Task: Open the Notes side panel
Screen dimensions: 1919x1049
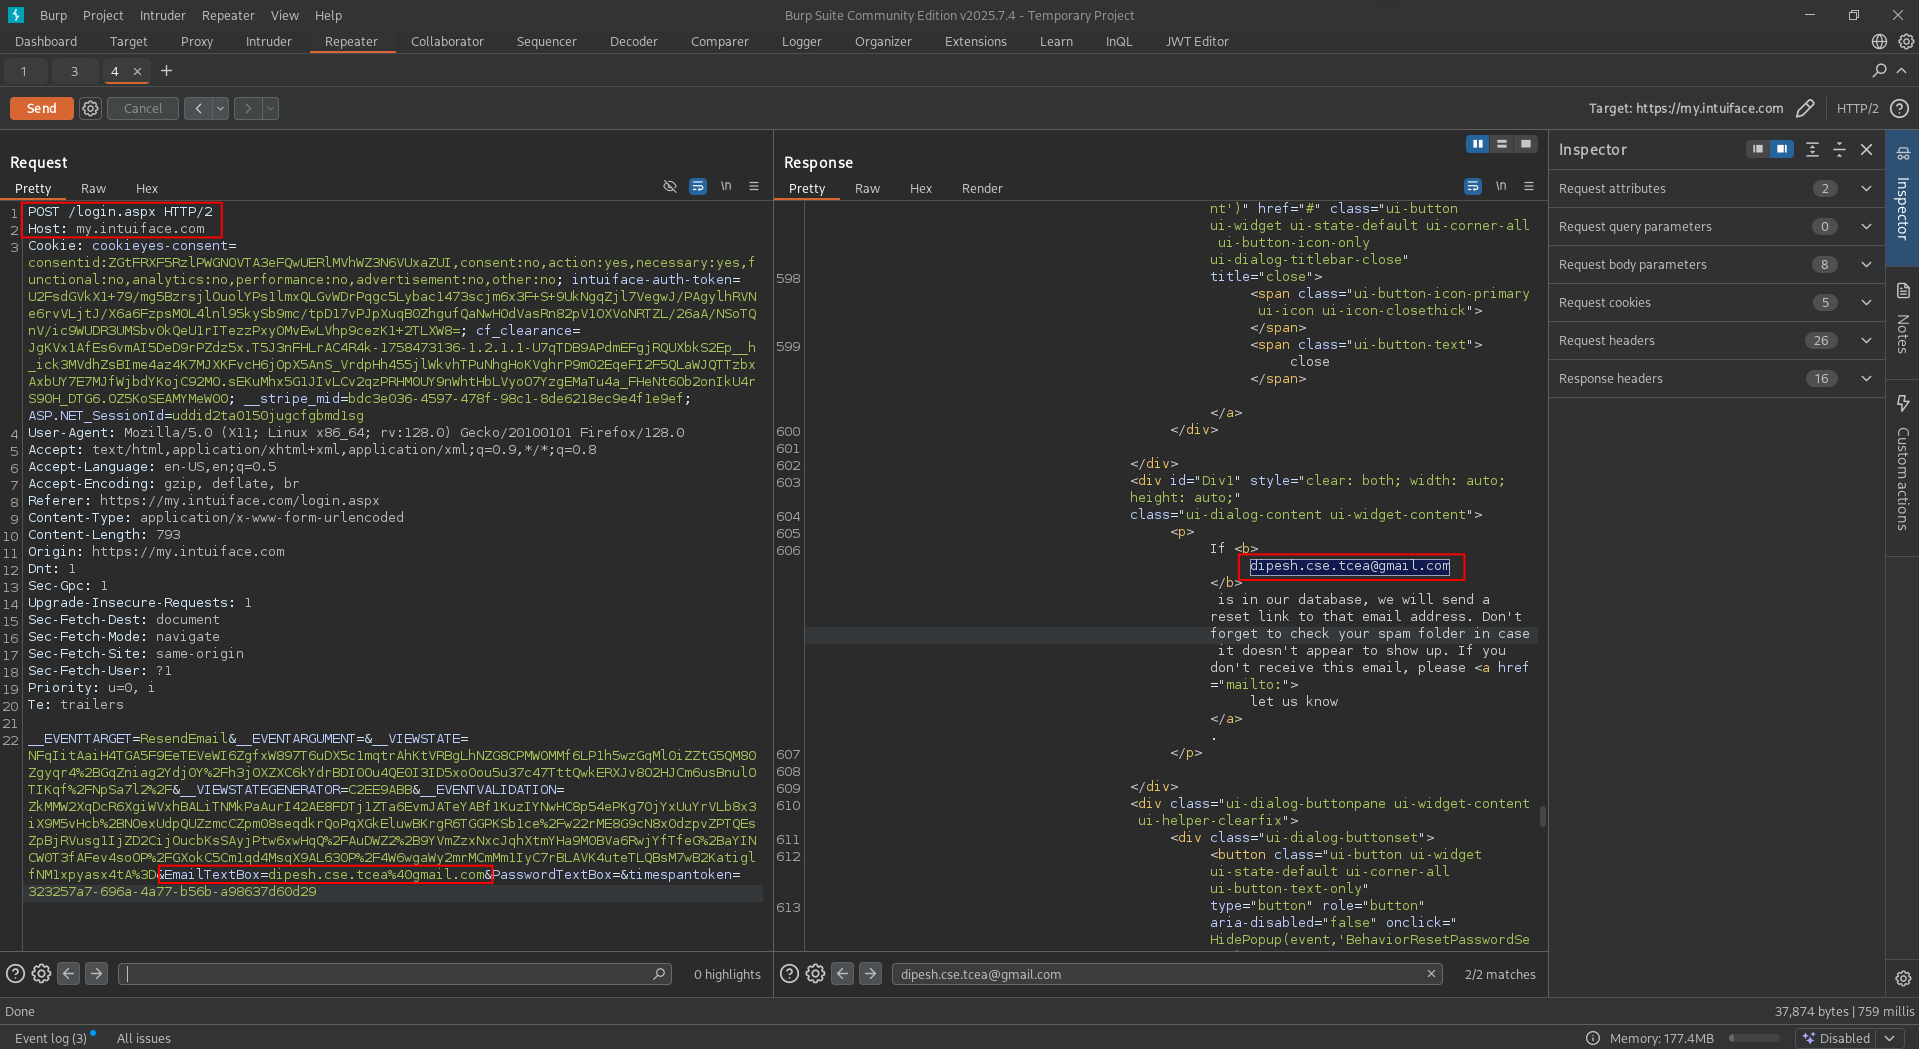Action: click(x=1902, y=320)
